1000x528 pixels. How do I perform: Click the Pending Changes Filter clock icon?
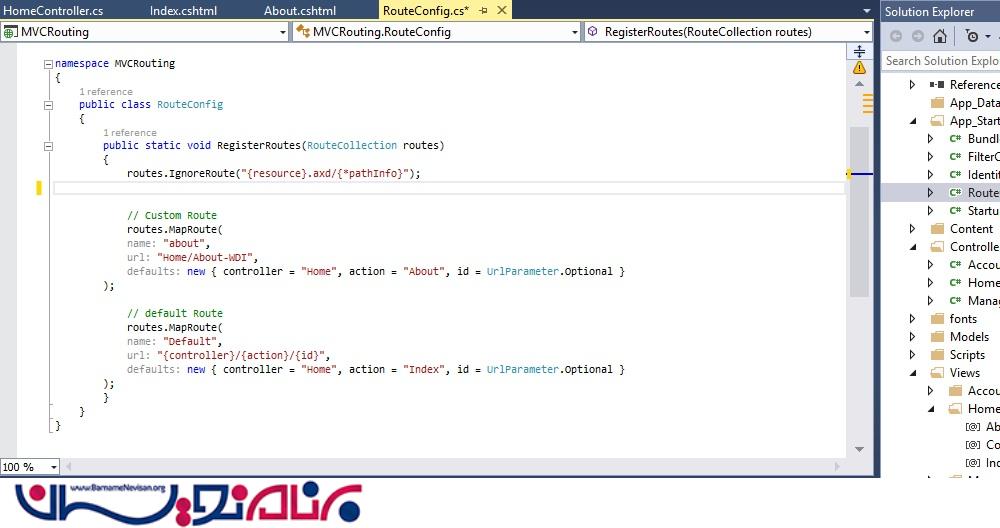[x=972, y=37]
